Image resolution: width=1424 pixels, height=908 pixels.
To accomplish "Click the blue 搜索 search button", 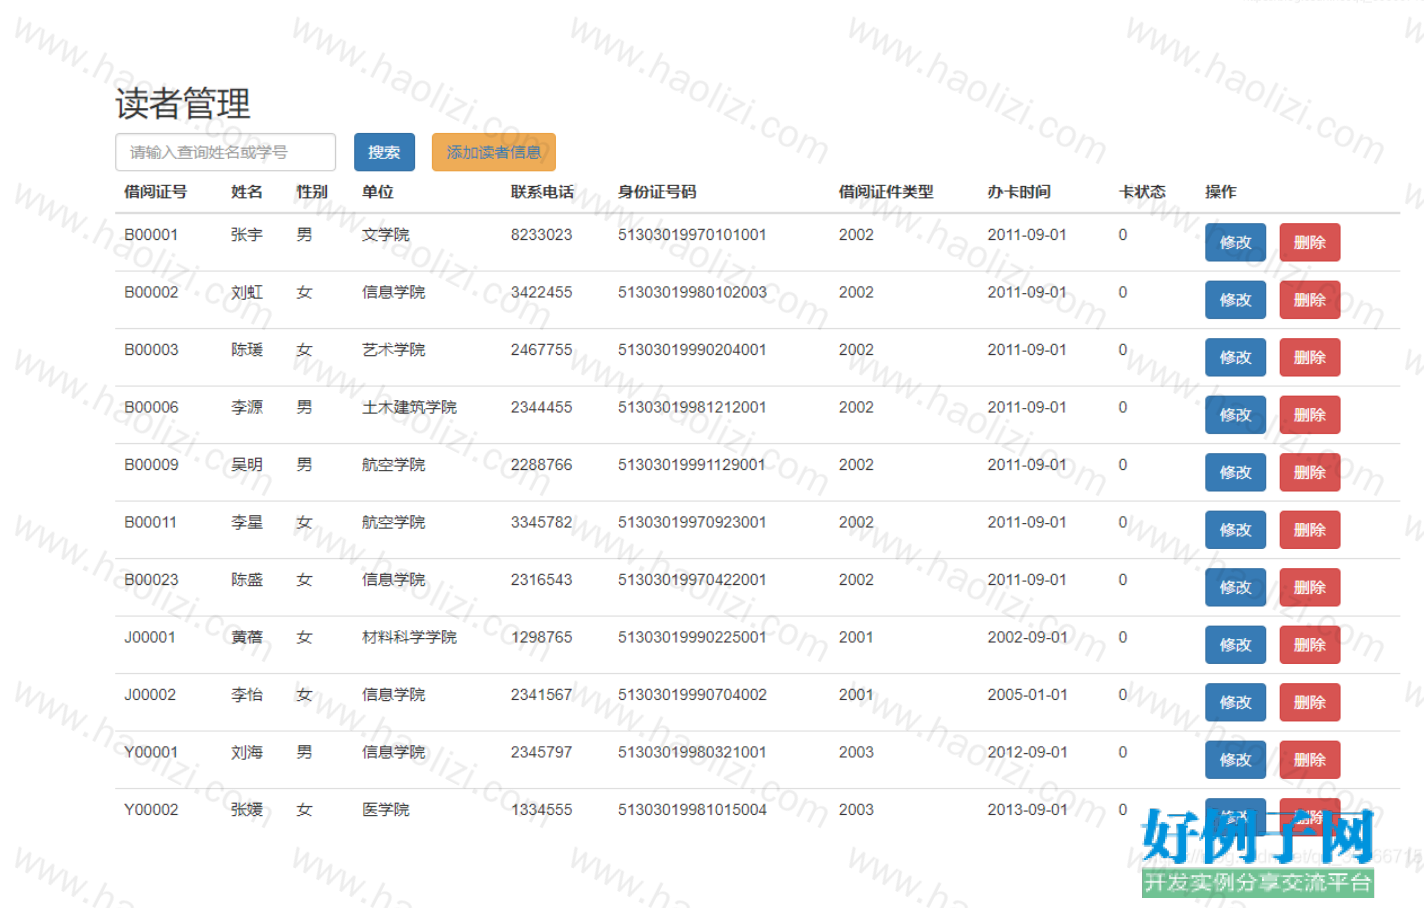I will click(384, 152).
